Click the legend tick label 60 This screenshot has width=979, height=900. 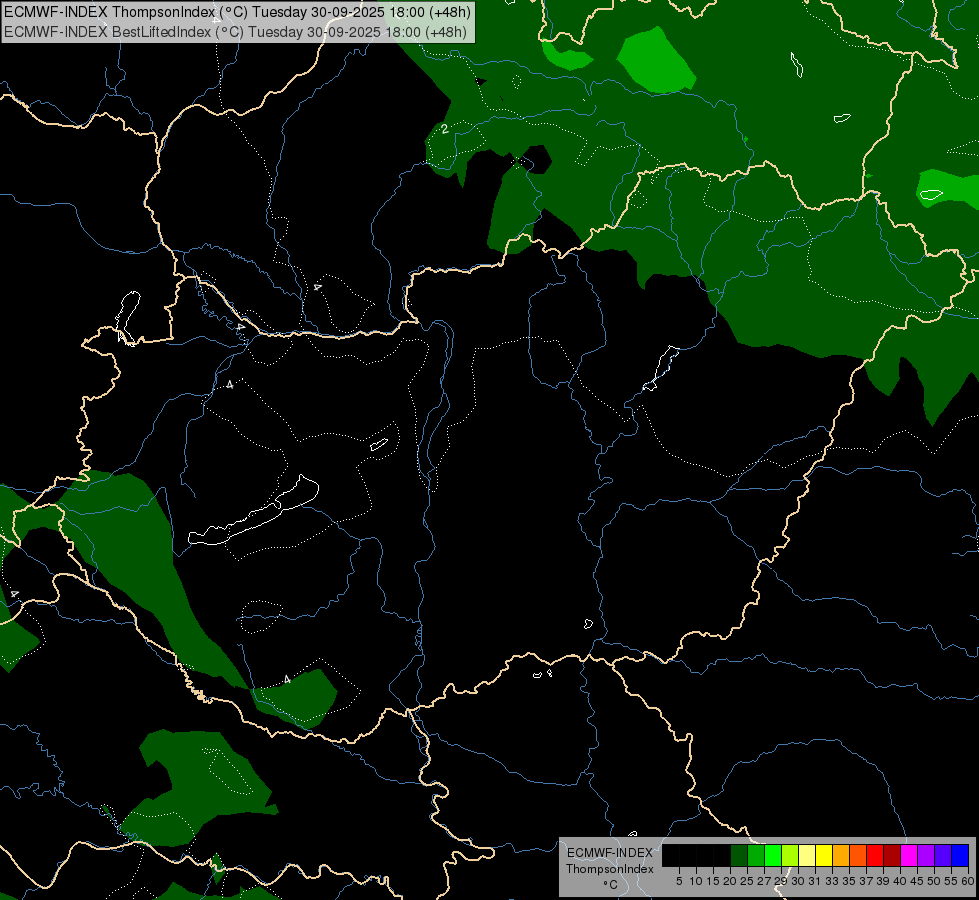[968, 881]
